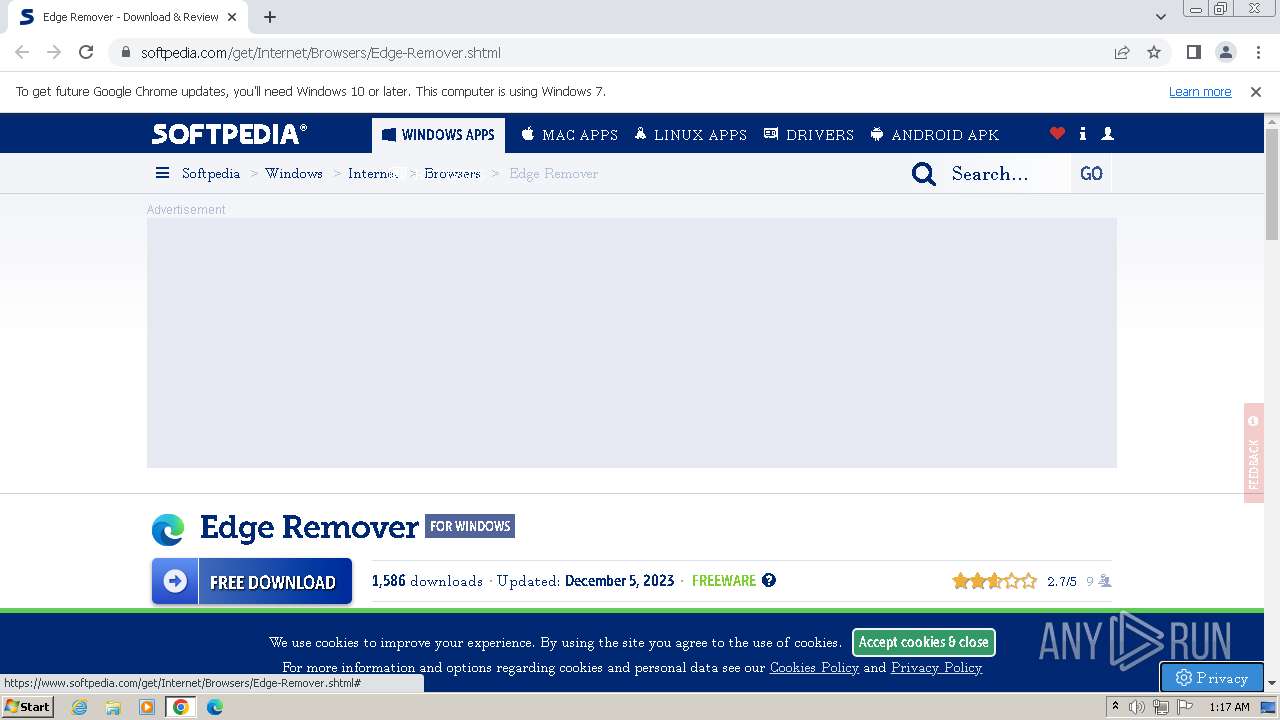Image resolution: width=1280 pixels, height=720 pixels.
Task: Go to Browsers breadcrumb link
Action: (452, 174)
